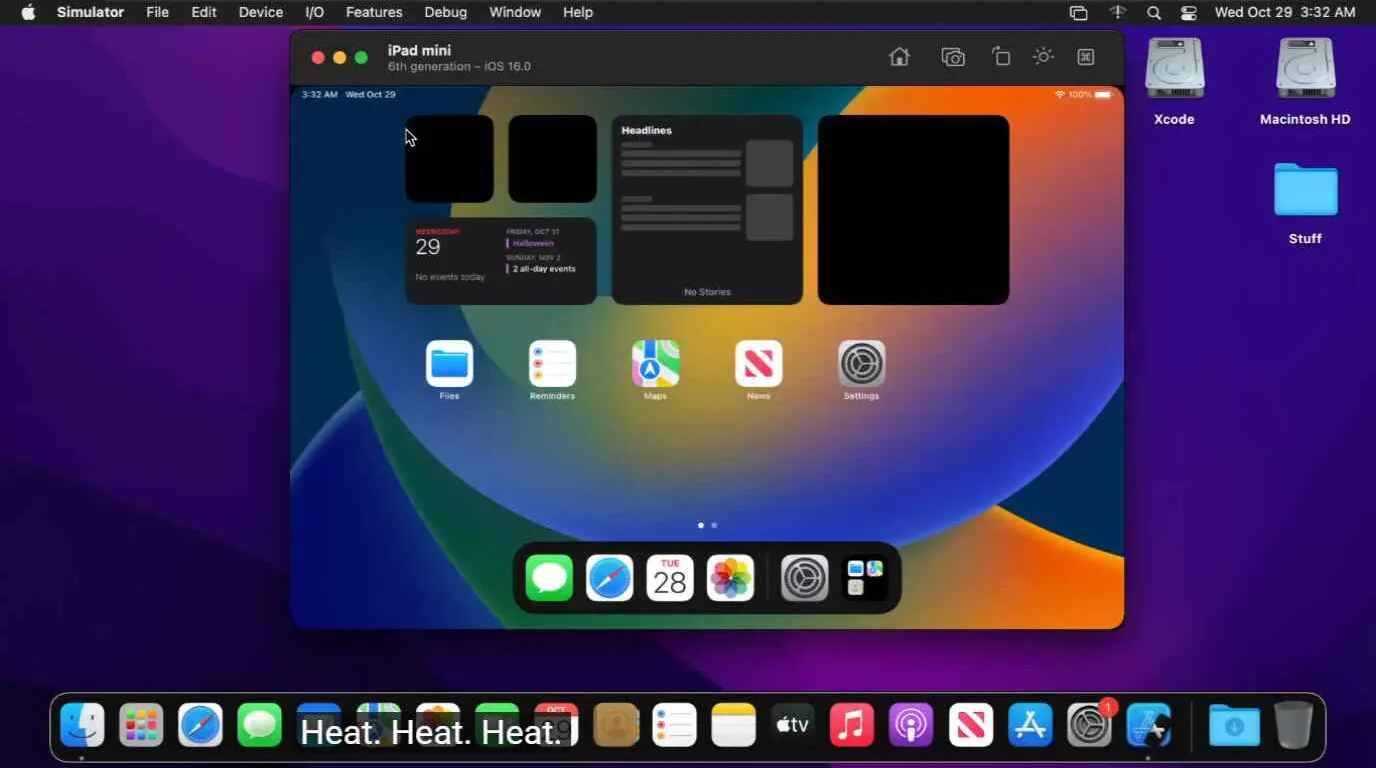Viewport: 1376px width, 768px height.
Task: Click the Simulator app icon in macOS Dock
Action: point(1148,725)
